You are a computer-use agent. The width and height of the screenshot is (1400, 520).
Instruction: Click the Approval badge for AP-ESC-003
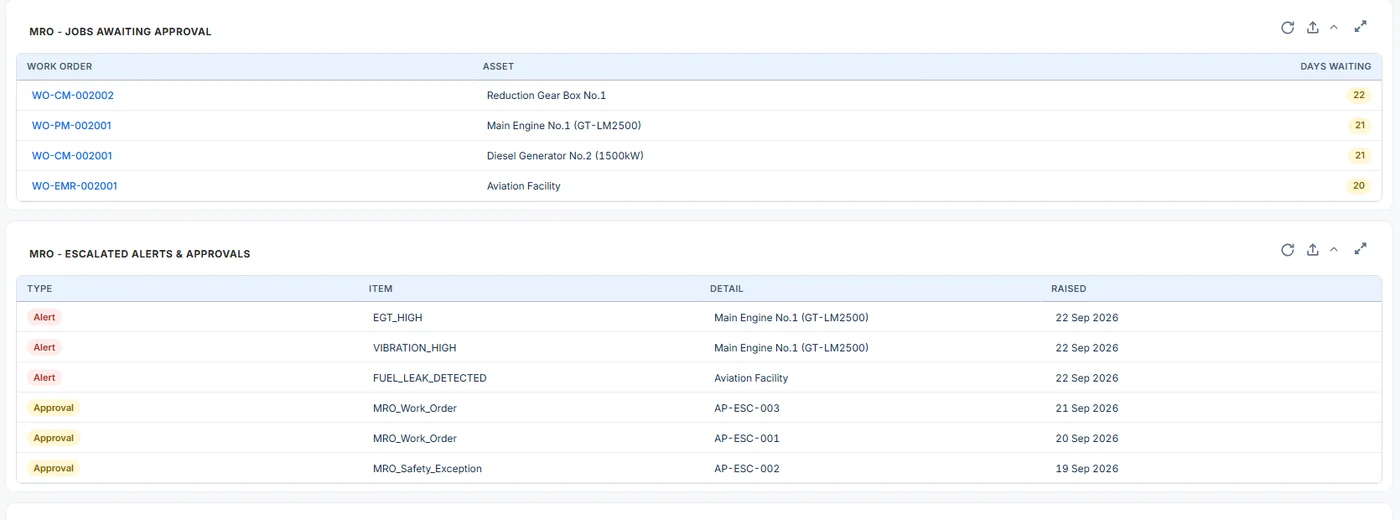[53, 408]
